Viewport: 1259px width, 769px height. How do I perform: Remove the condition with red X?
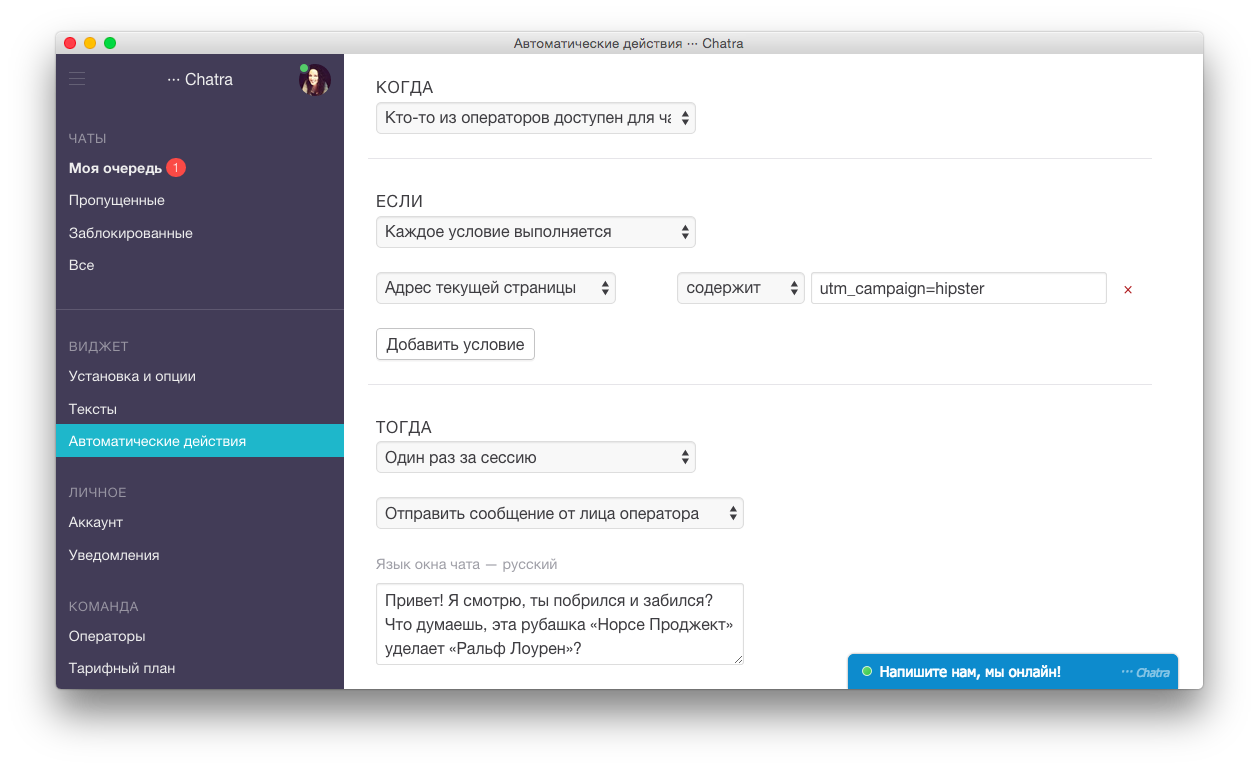point(1128,290)
